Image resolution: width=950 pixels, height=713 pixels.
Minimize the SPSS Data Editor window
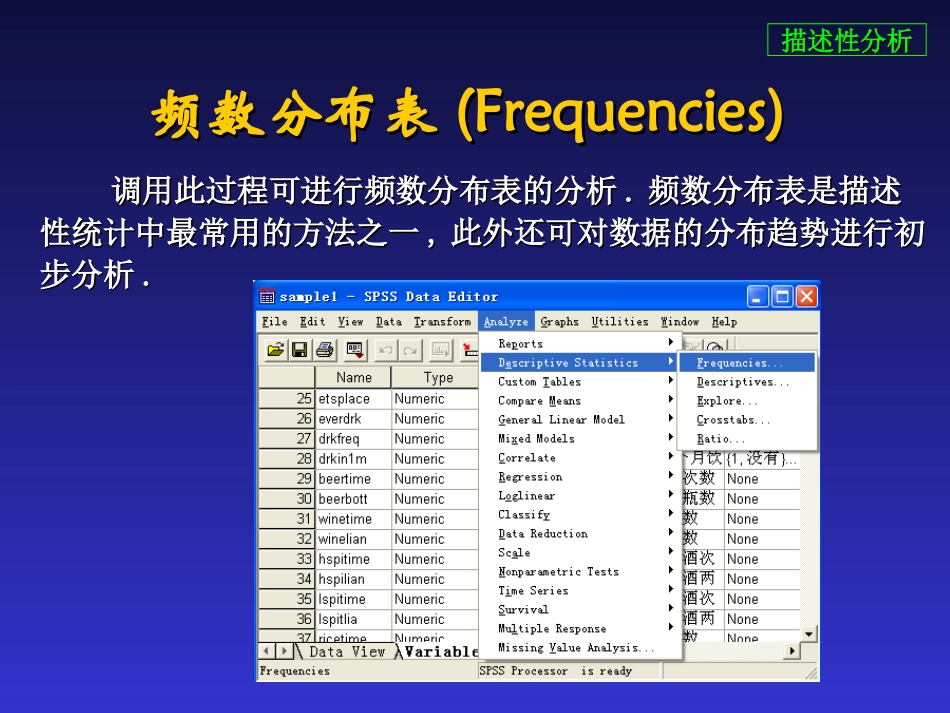point(757,297)
